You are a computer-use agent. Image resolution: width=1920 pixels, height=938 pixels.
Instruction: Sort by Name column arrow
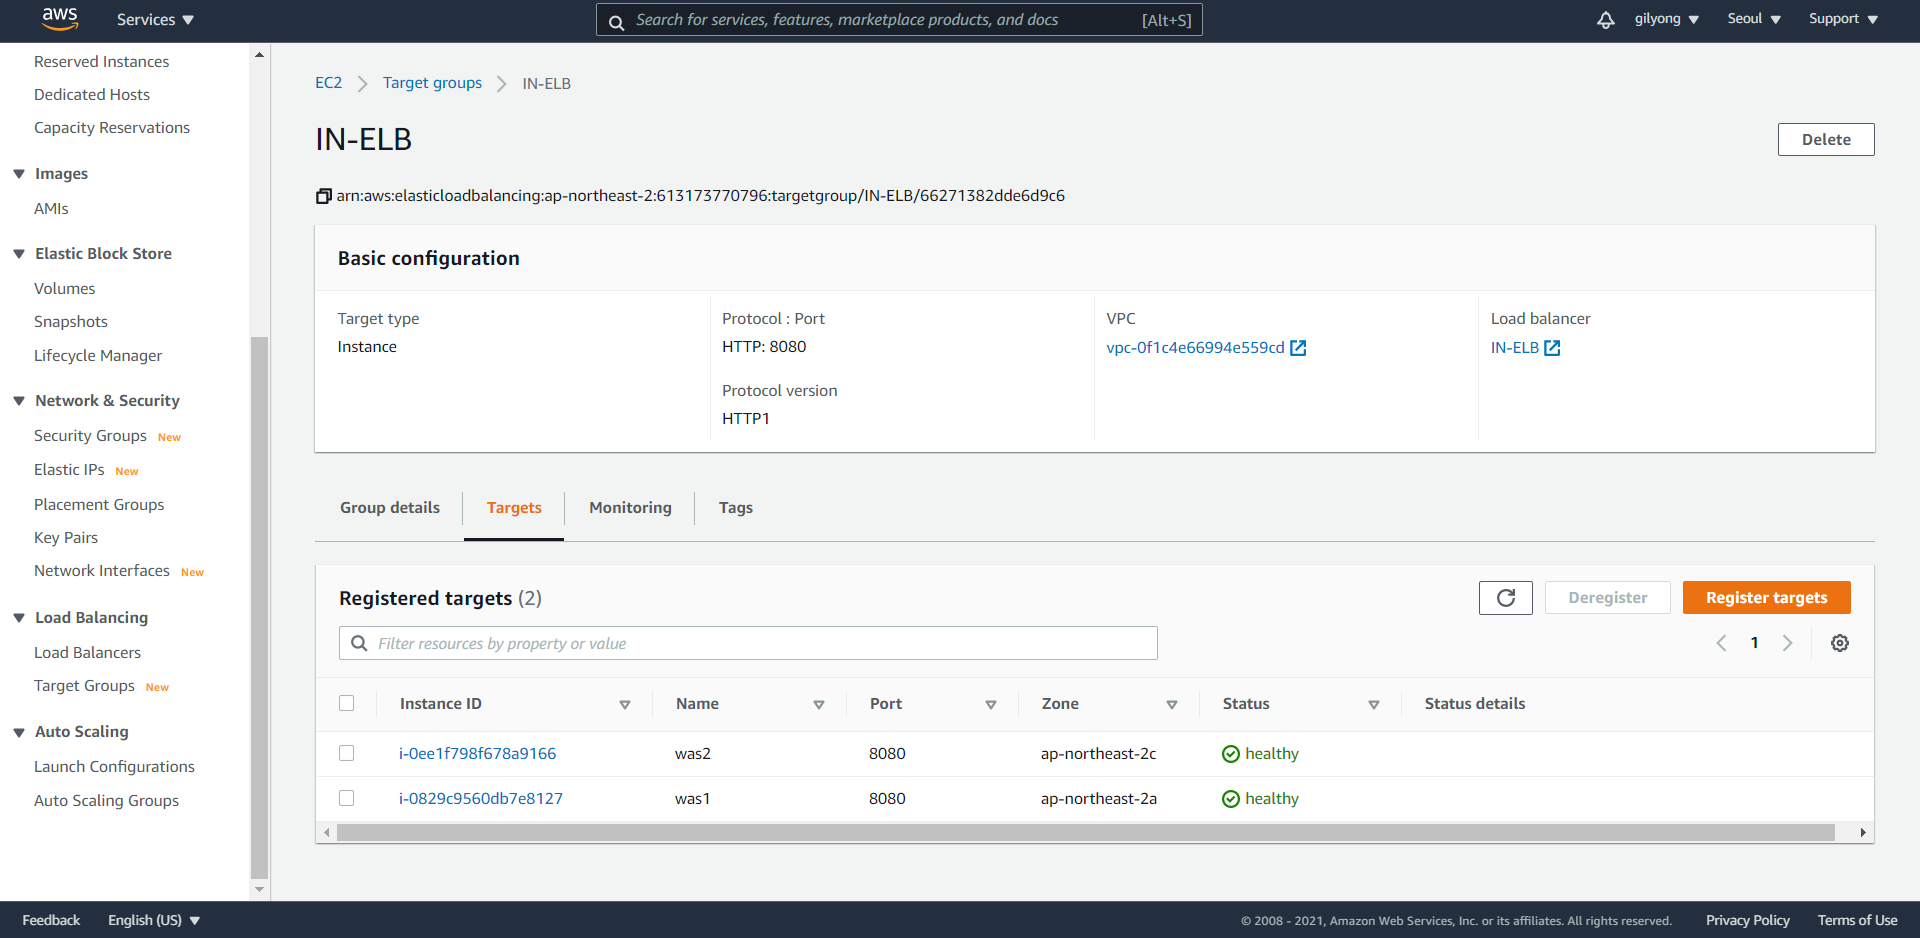click(x=819, y=705)
